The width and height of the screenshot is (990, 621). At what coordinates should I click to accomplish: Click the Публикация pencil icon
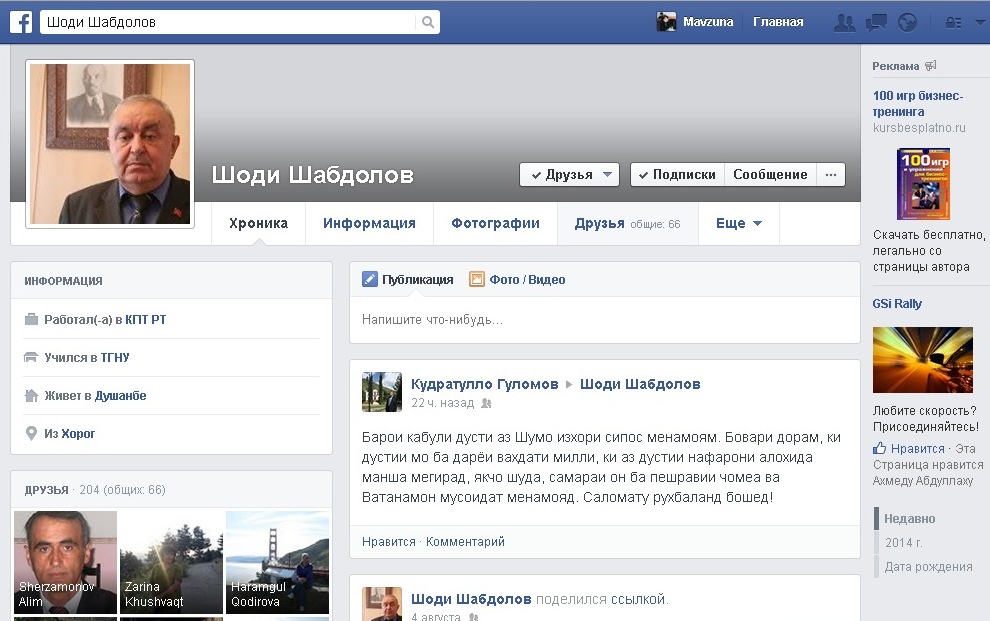click(370, 279)
